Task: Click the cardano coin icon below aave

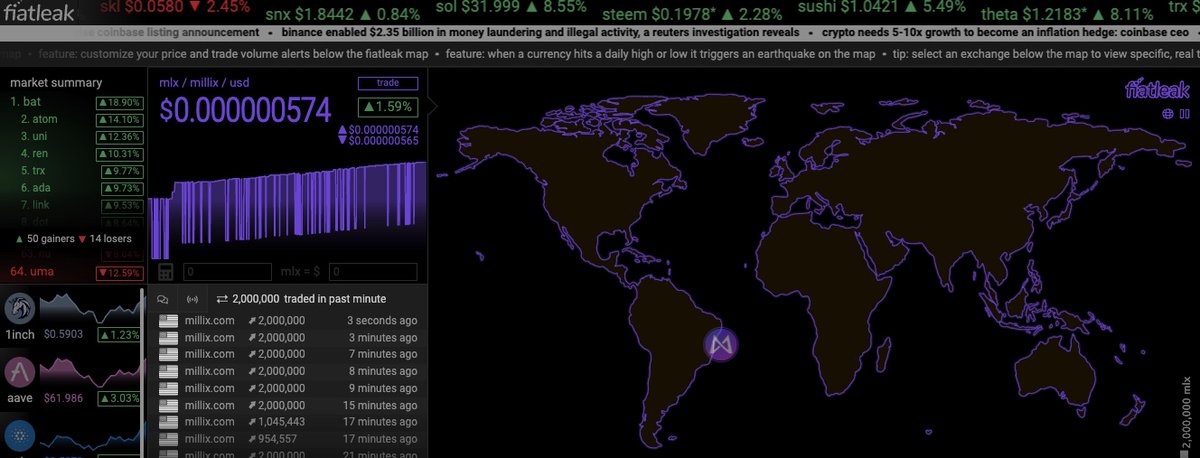Action: pyautogui.click(x=20, y=438)
